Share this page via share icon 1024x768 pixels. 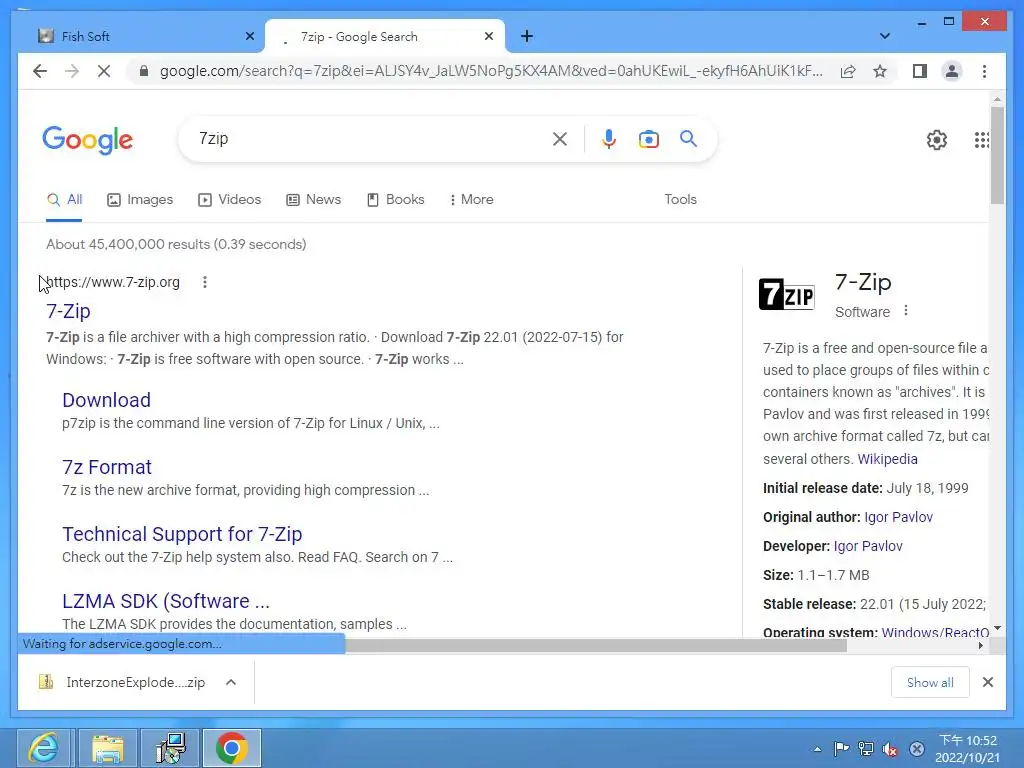(x=848, y=71)
